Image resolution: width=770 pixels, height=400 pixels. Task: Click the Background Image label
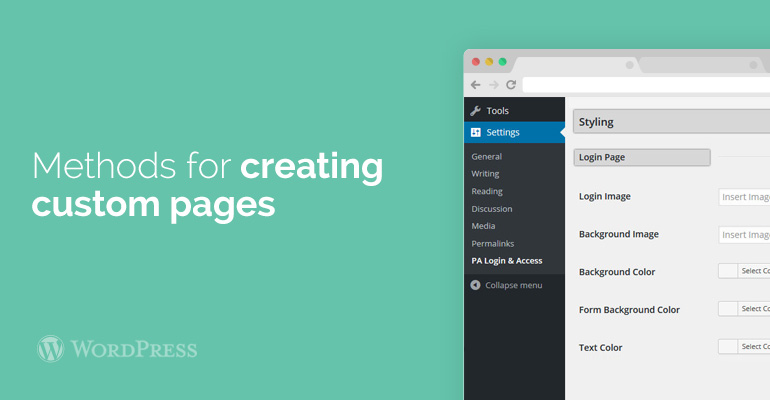pyautogui.click(x=619, y=234)
